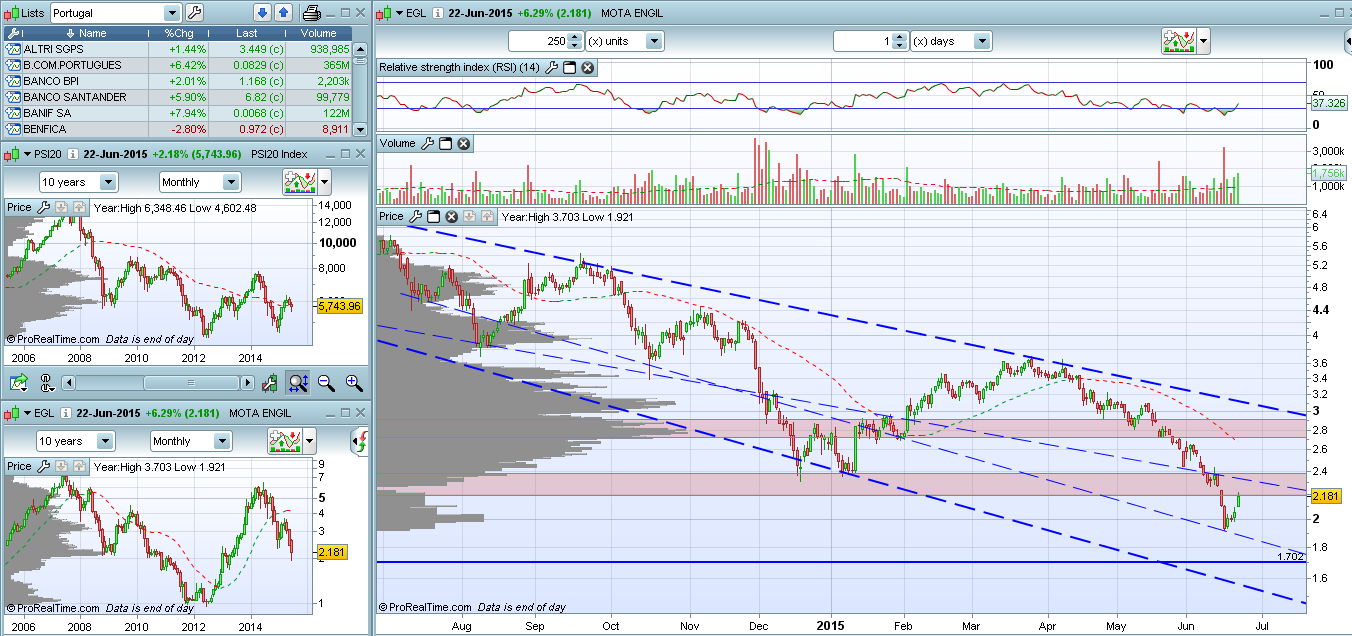The height and width of the screenshot is (636, 1352).
Task: Open small EGL 10 years dropdown
Action: 107,441
